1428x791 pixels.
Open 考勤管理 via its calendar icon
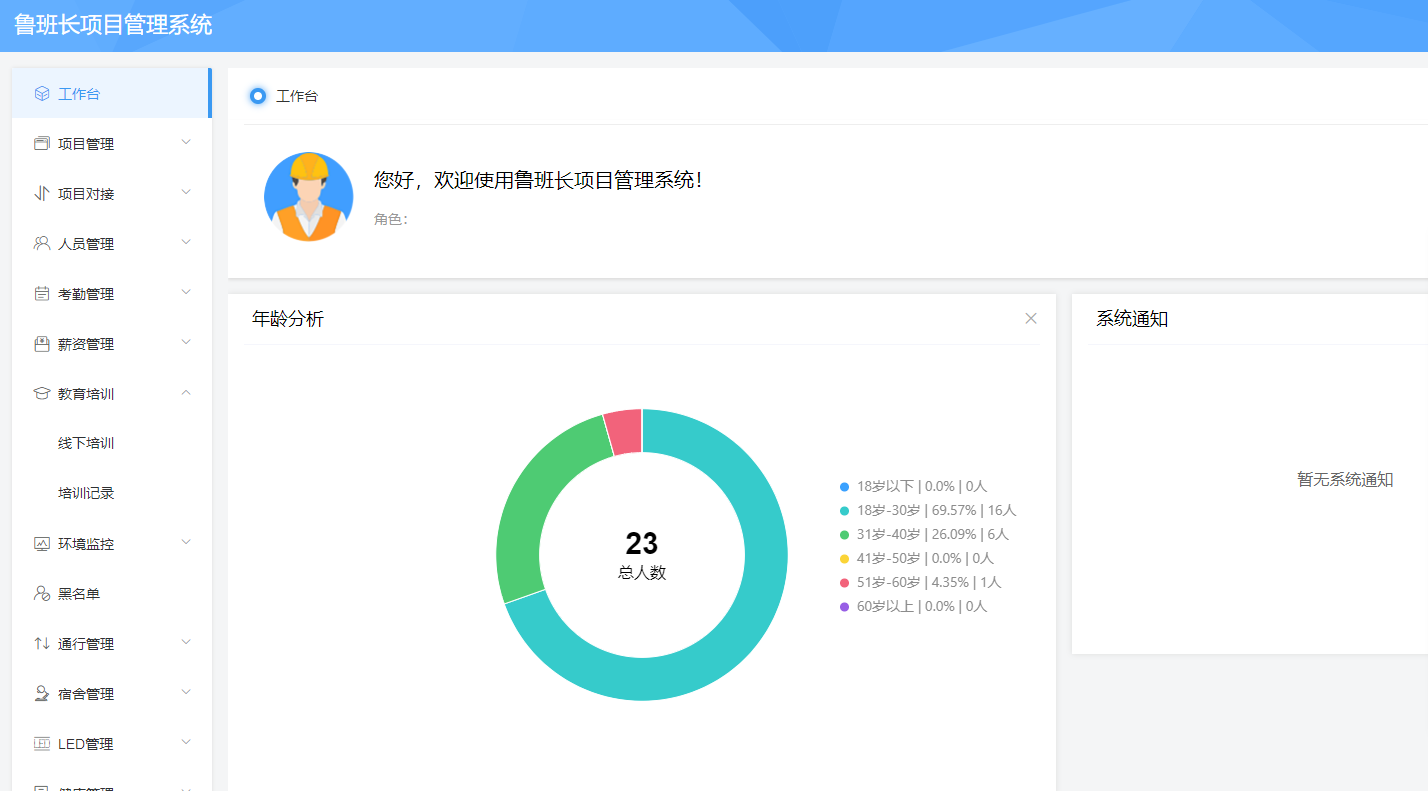[41, 292]
